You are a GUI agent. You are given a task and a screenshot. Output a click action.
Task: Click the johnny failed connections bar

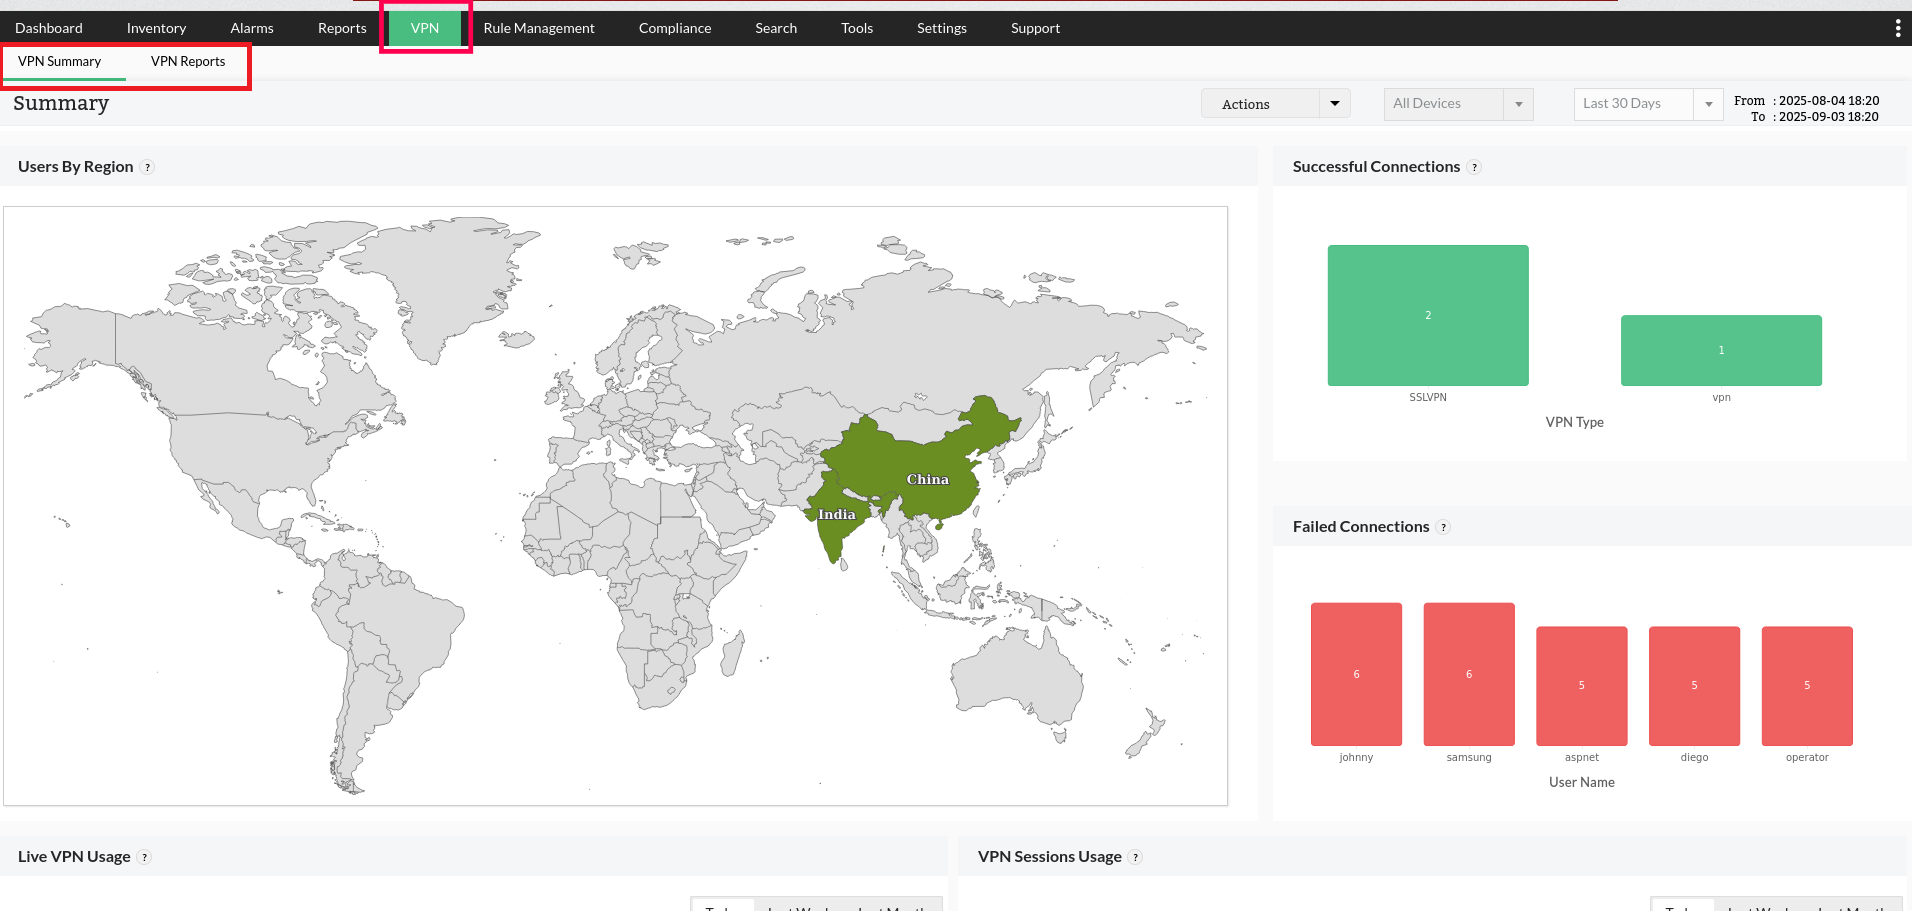tap(1356, 674)
